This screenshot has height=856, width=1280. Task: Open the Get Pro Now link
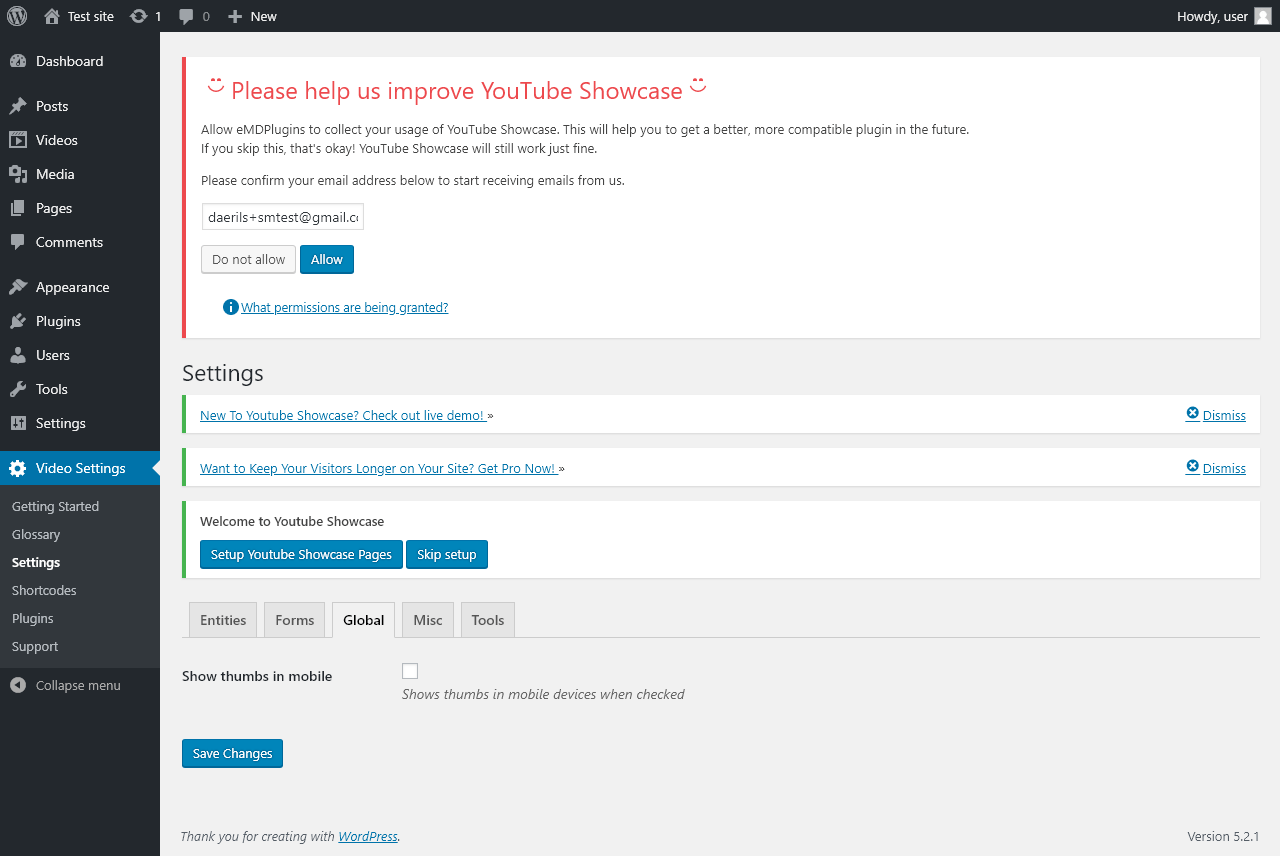379,468
